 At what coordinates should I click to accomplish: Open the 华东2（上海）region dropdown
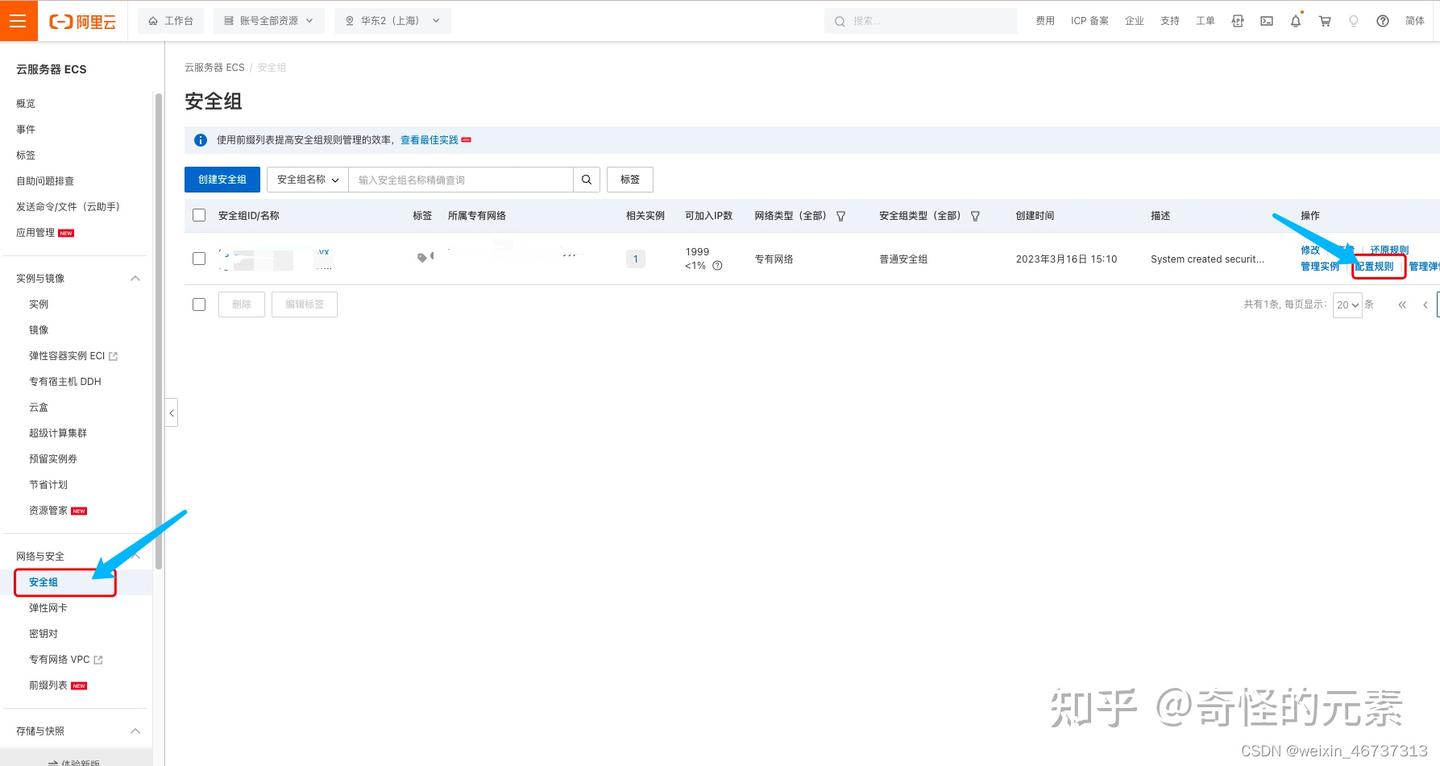[x=392, y=20]
